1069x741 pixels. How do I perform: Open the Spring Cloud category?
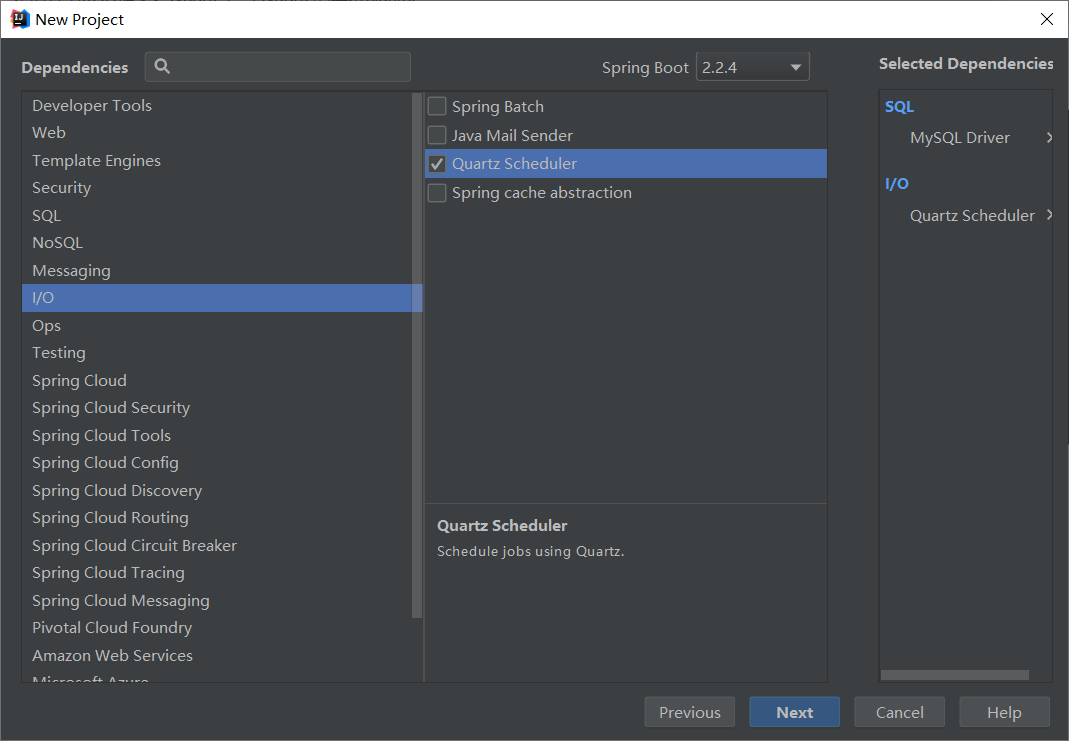[217, 380]
